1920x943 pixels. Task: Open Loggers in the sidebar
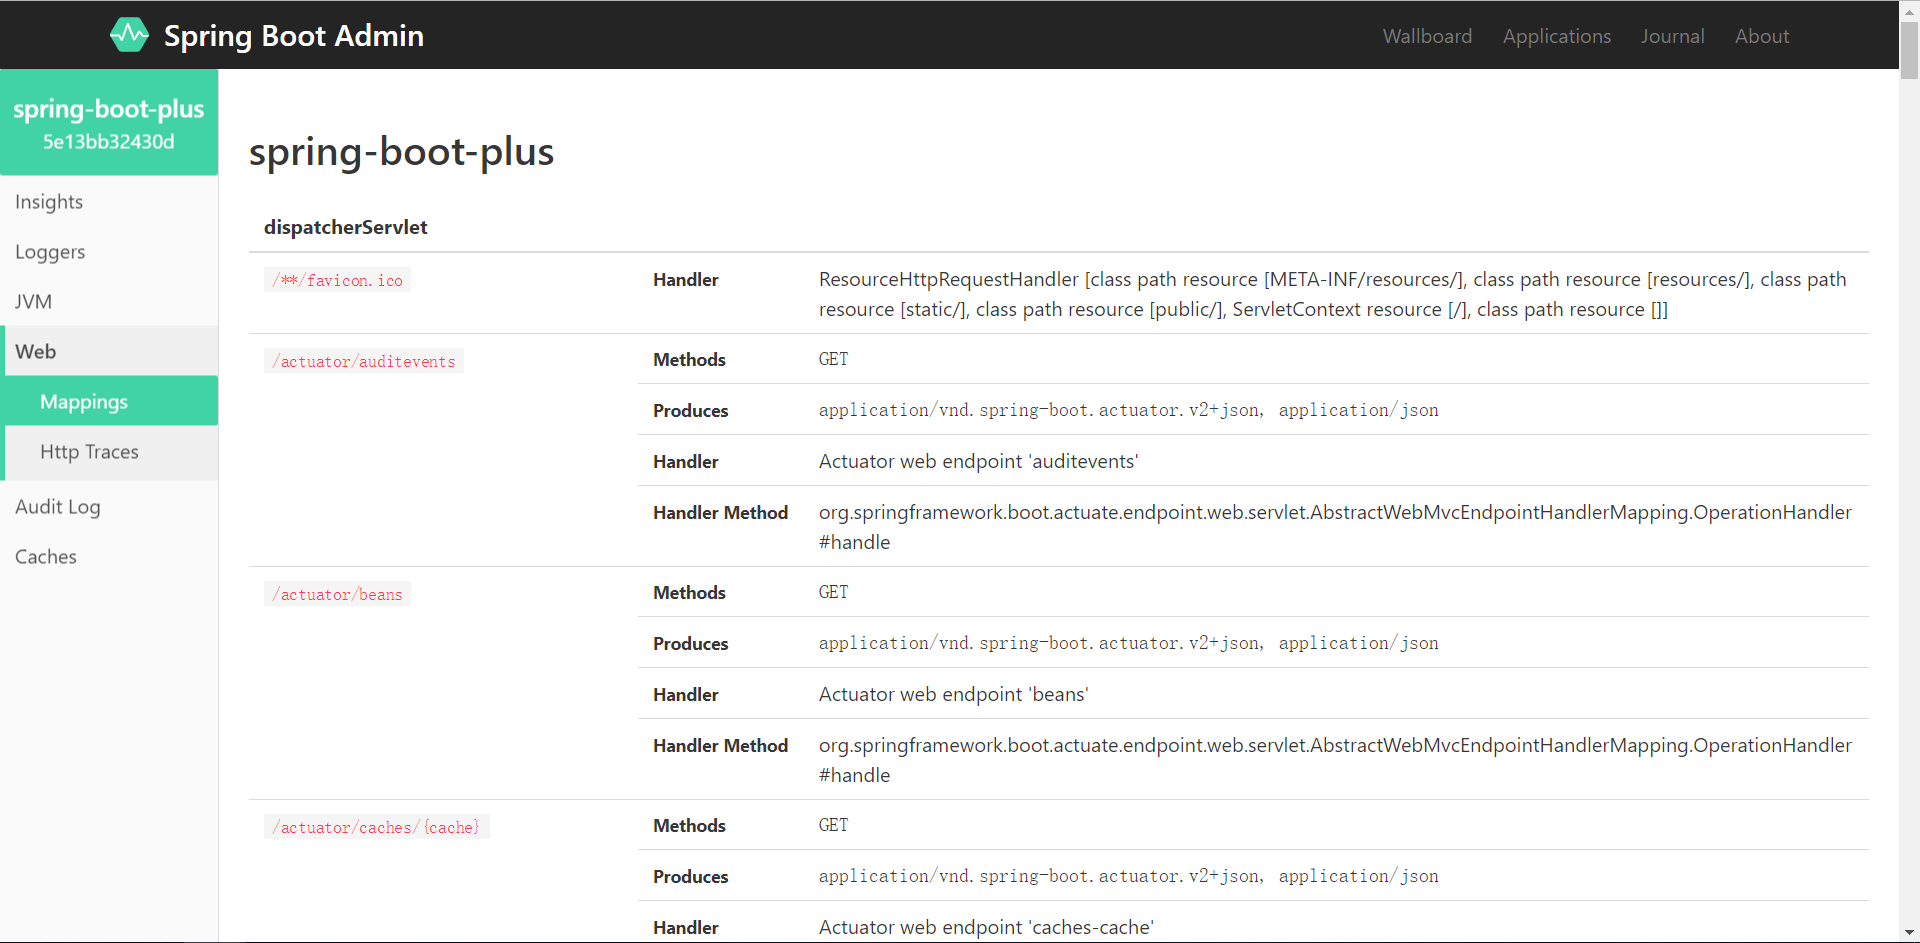coord(109,252)
